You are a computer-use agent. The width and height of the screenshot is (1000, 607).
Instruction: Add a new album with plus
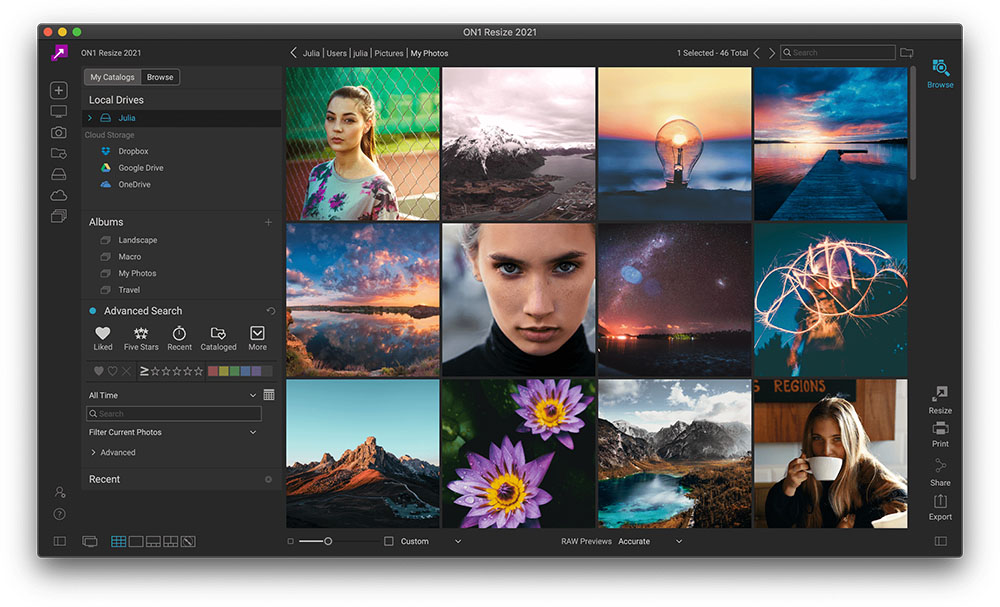tap(268, 222)
